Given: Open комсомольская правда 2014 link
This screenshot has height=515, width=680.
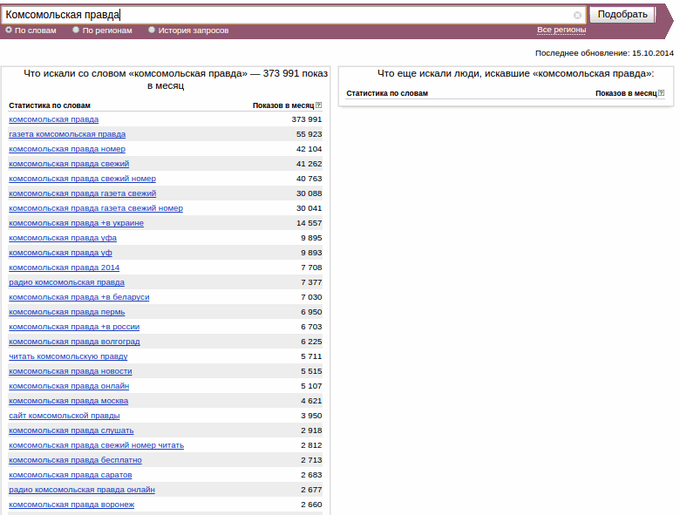Looking at the screenshot, I should point(64,267).
